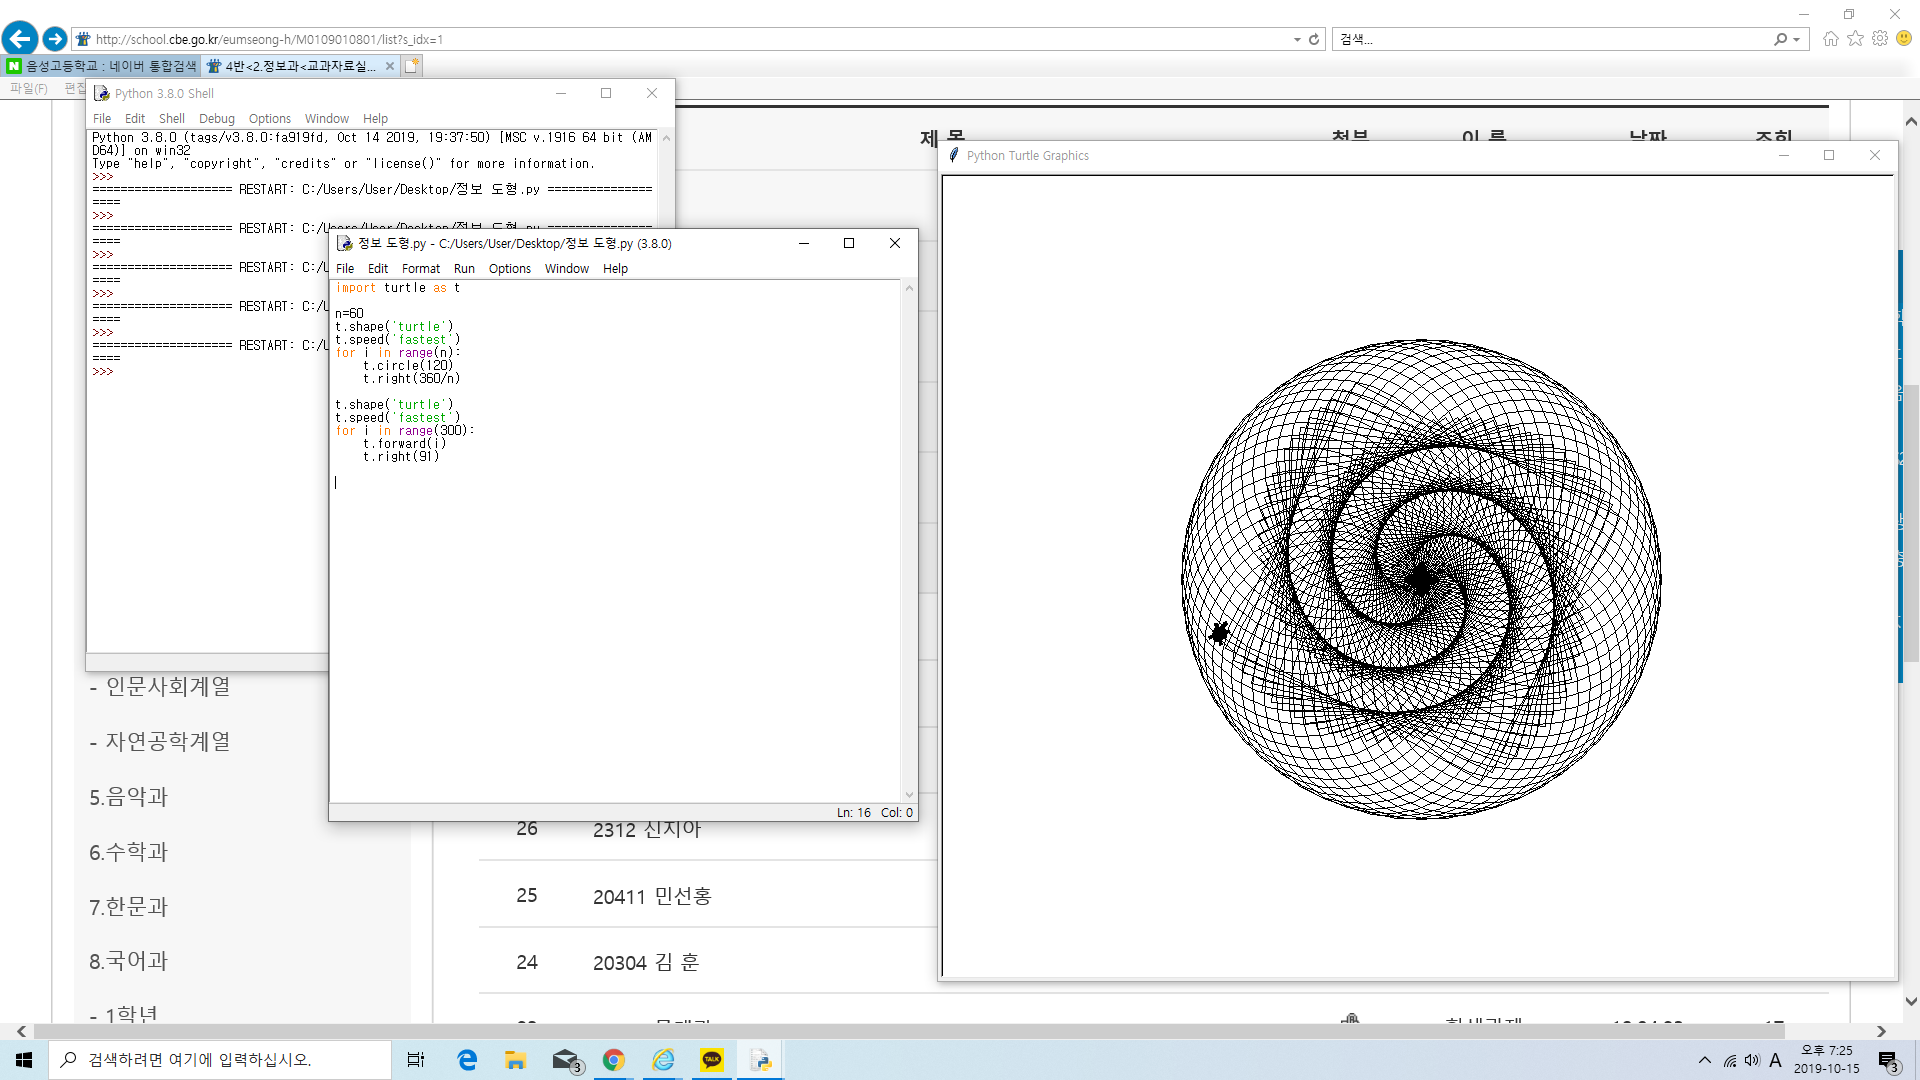Image resolution: width=1920 pixels, height=1080 pixels.
Task: Close the 4반<2.정보과 browser tab
Action: pyautogui.click(x=390, y=66)
